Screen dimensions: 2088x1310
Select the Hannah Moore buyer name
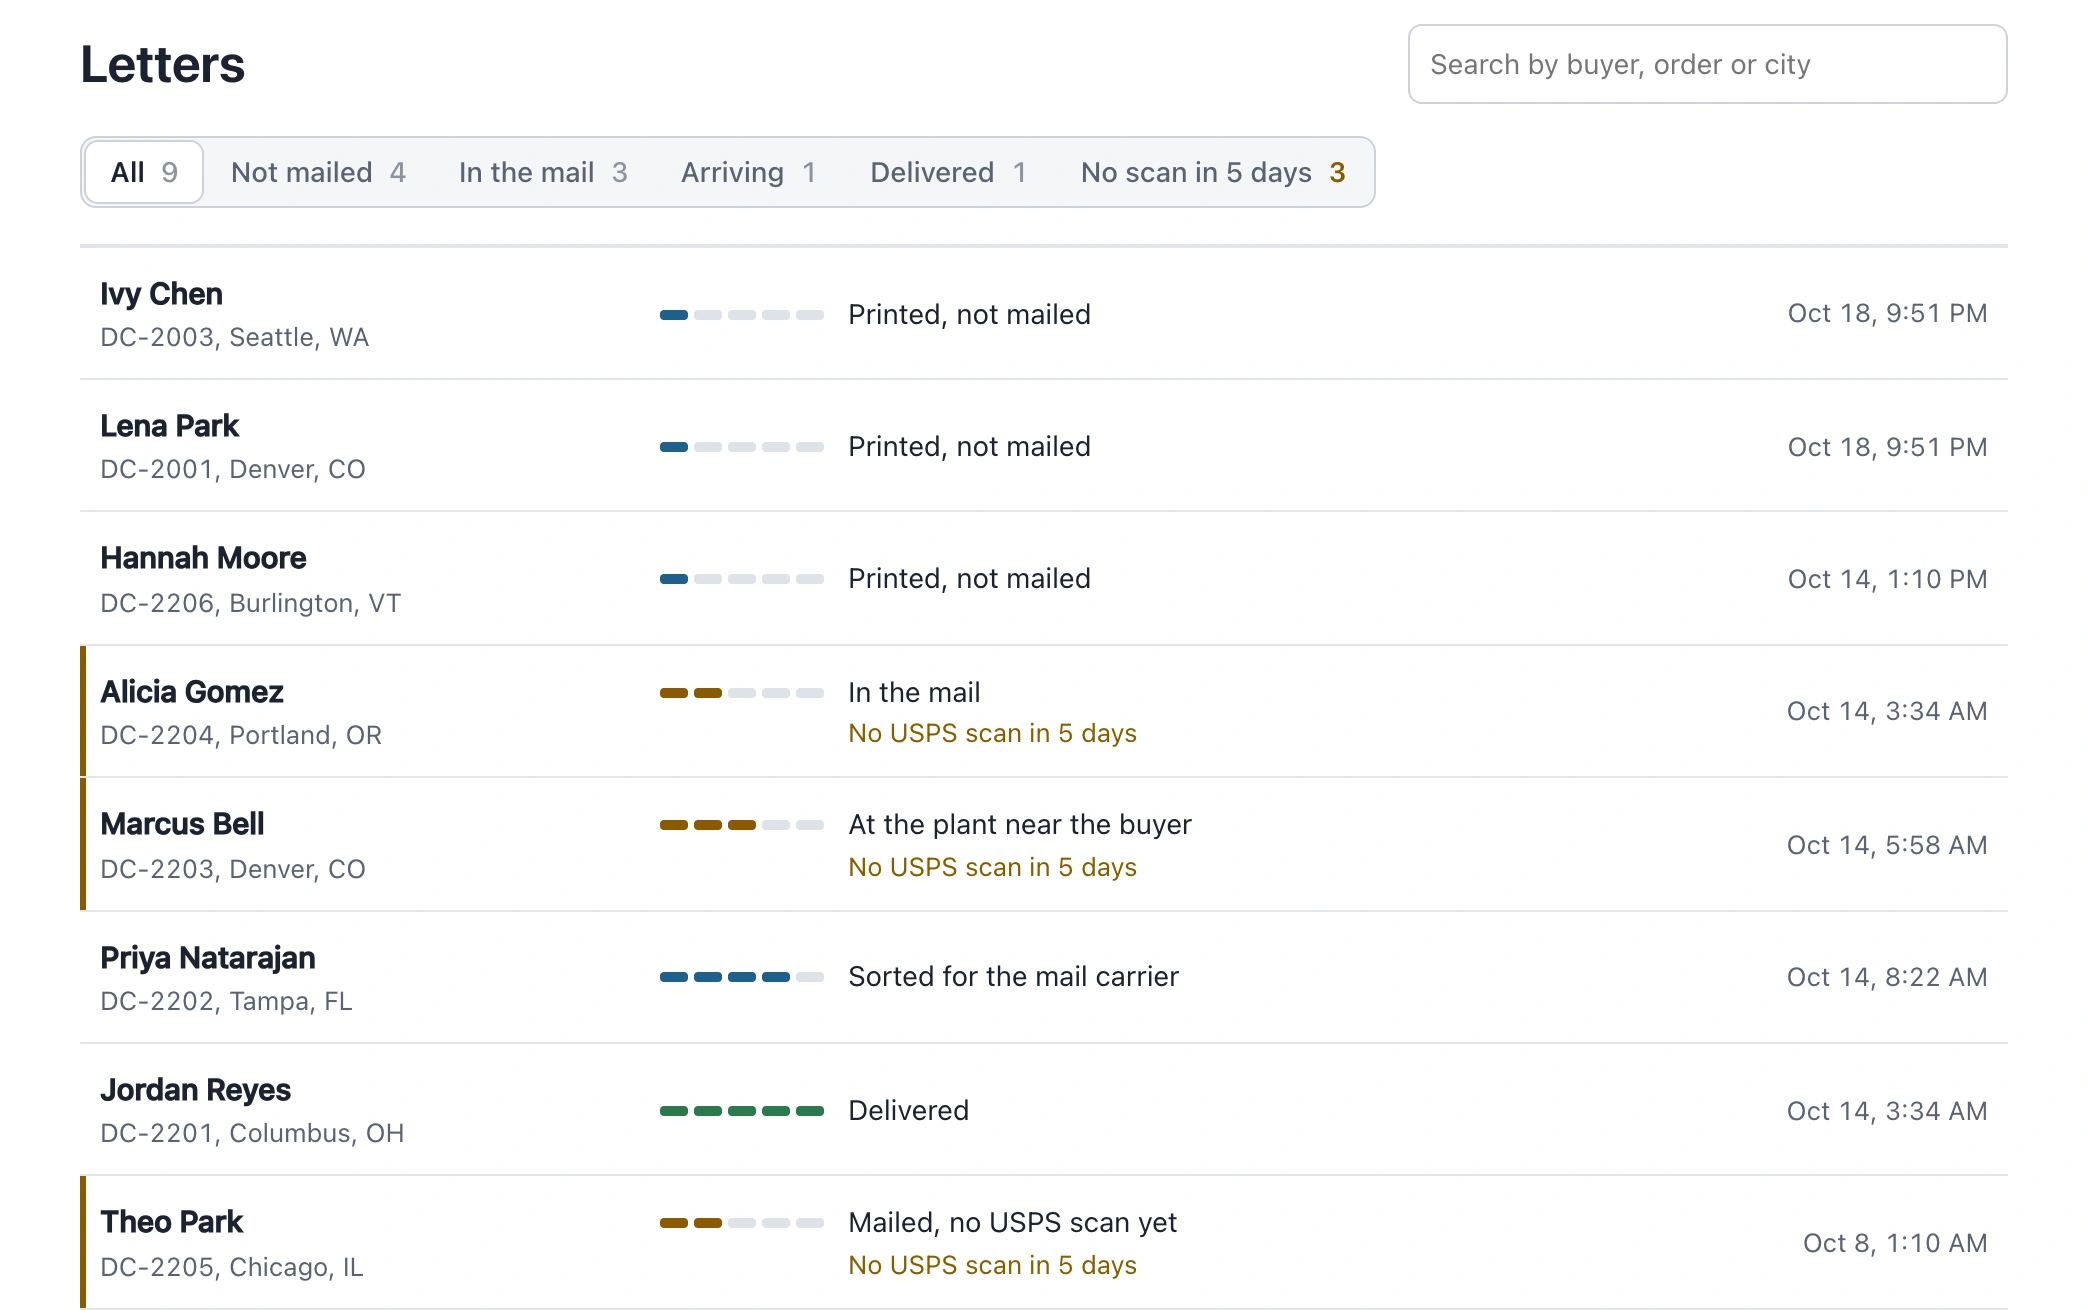203,558
